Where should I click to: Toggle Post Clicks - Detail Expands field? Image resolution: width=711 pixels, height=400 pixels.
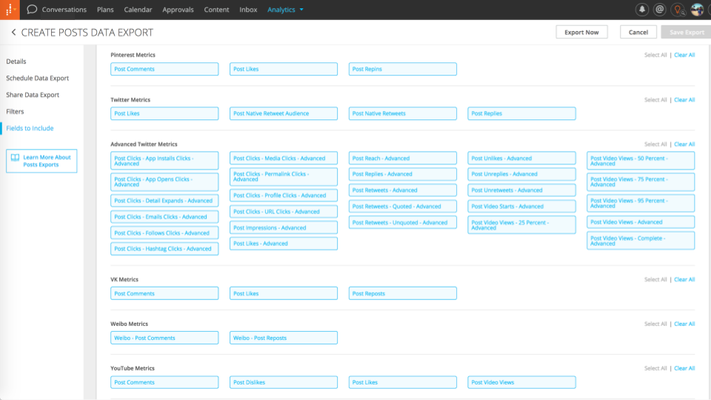coord(165,200)
